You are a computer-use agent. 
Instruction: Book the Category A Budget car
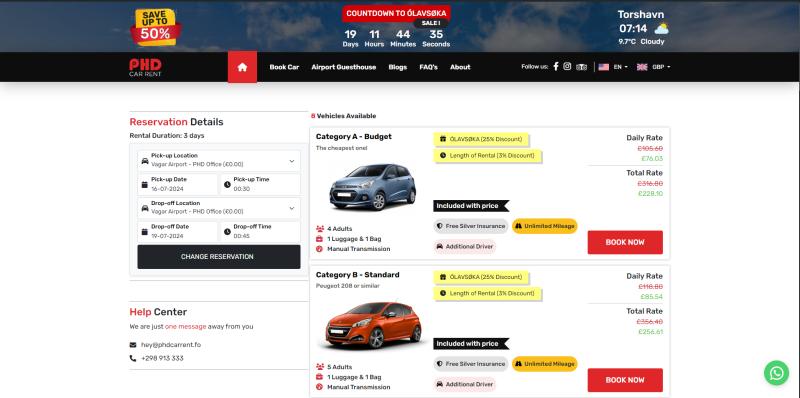pyautogui.click(x=625, y=242)
